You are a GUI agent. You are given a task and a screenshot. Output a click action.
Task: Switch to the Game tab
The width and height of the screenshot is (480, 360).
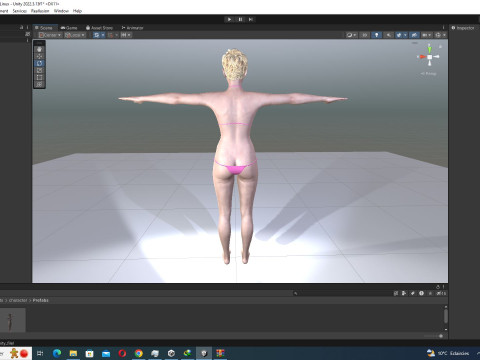pos(69,28)
